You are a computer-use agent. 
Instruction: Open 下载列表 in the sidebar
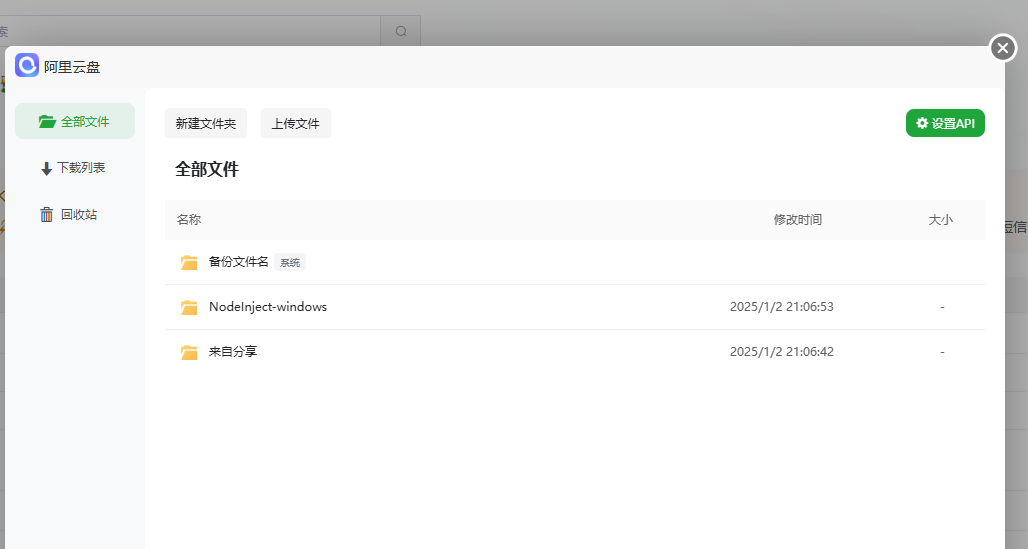[75, 168]
